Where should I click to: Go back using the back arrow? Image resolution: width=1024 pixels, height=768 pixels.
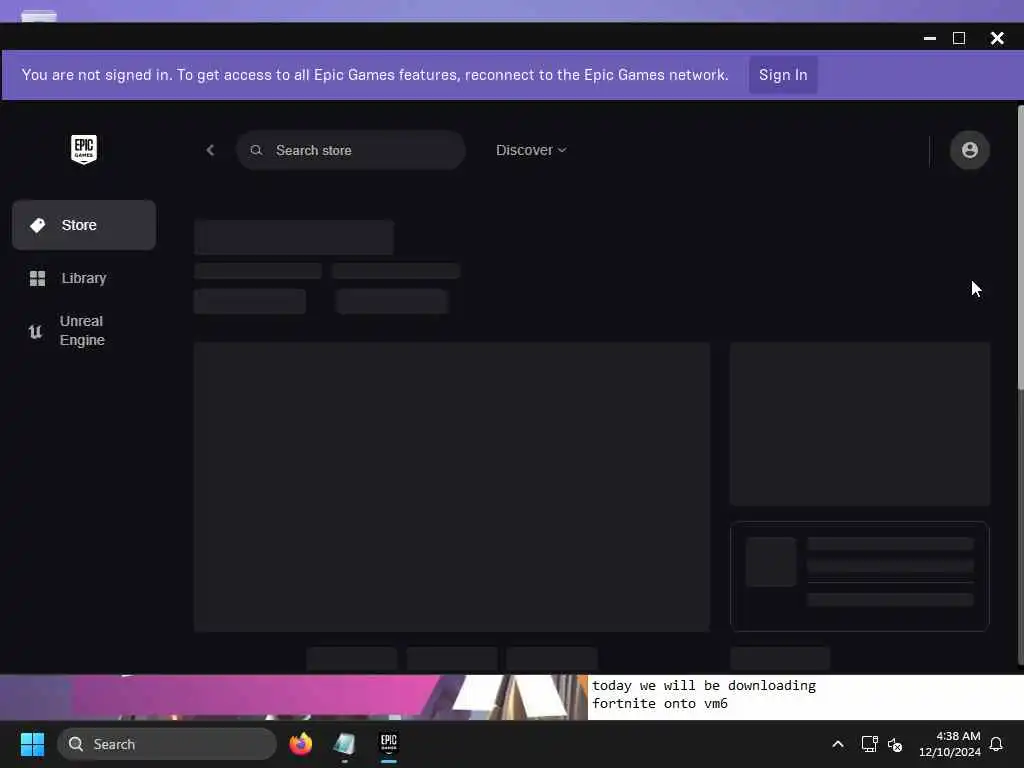click(x=210, y=150)
